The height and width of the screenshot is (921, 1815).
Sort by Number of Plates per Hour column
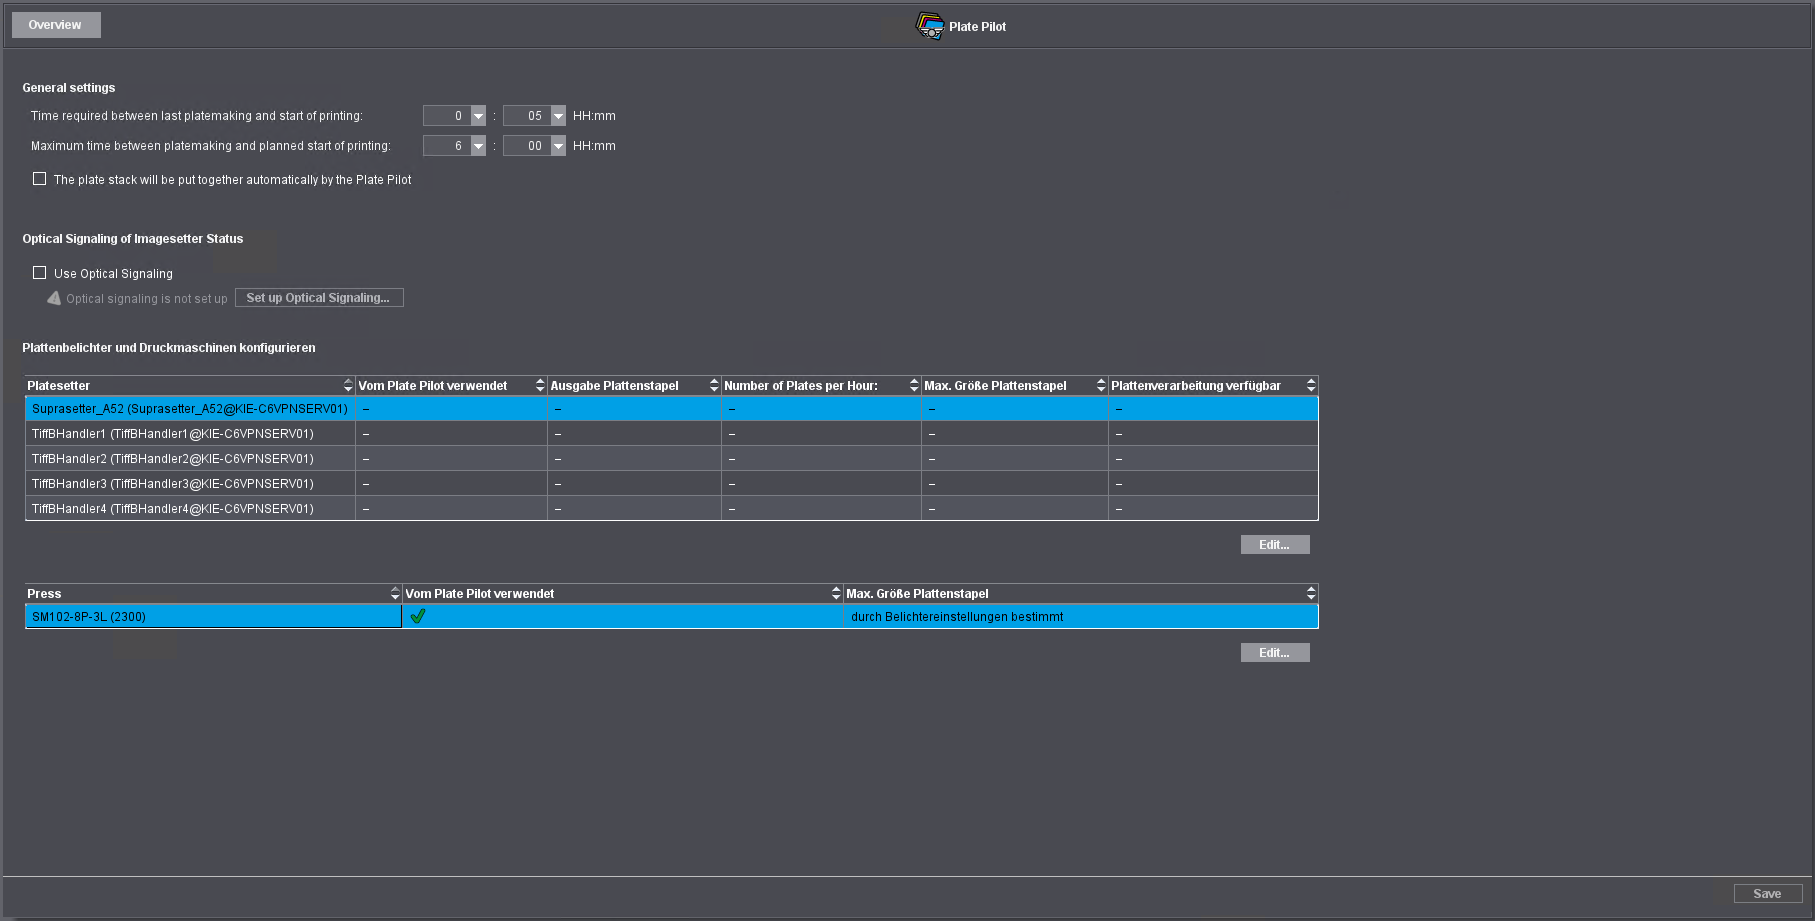click(x=913, y=386)
